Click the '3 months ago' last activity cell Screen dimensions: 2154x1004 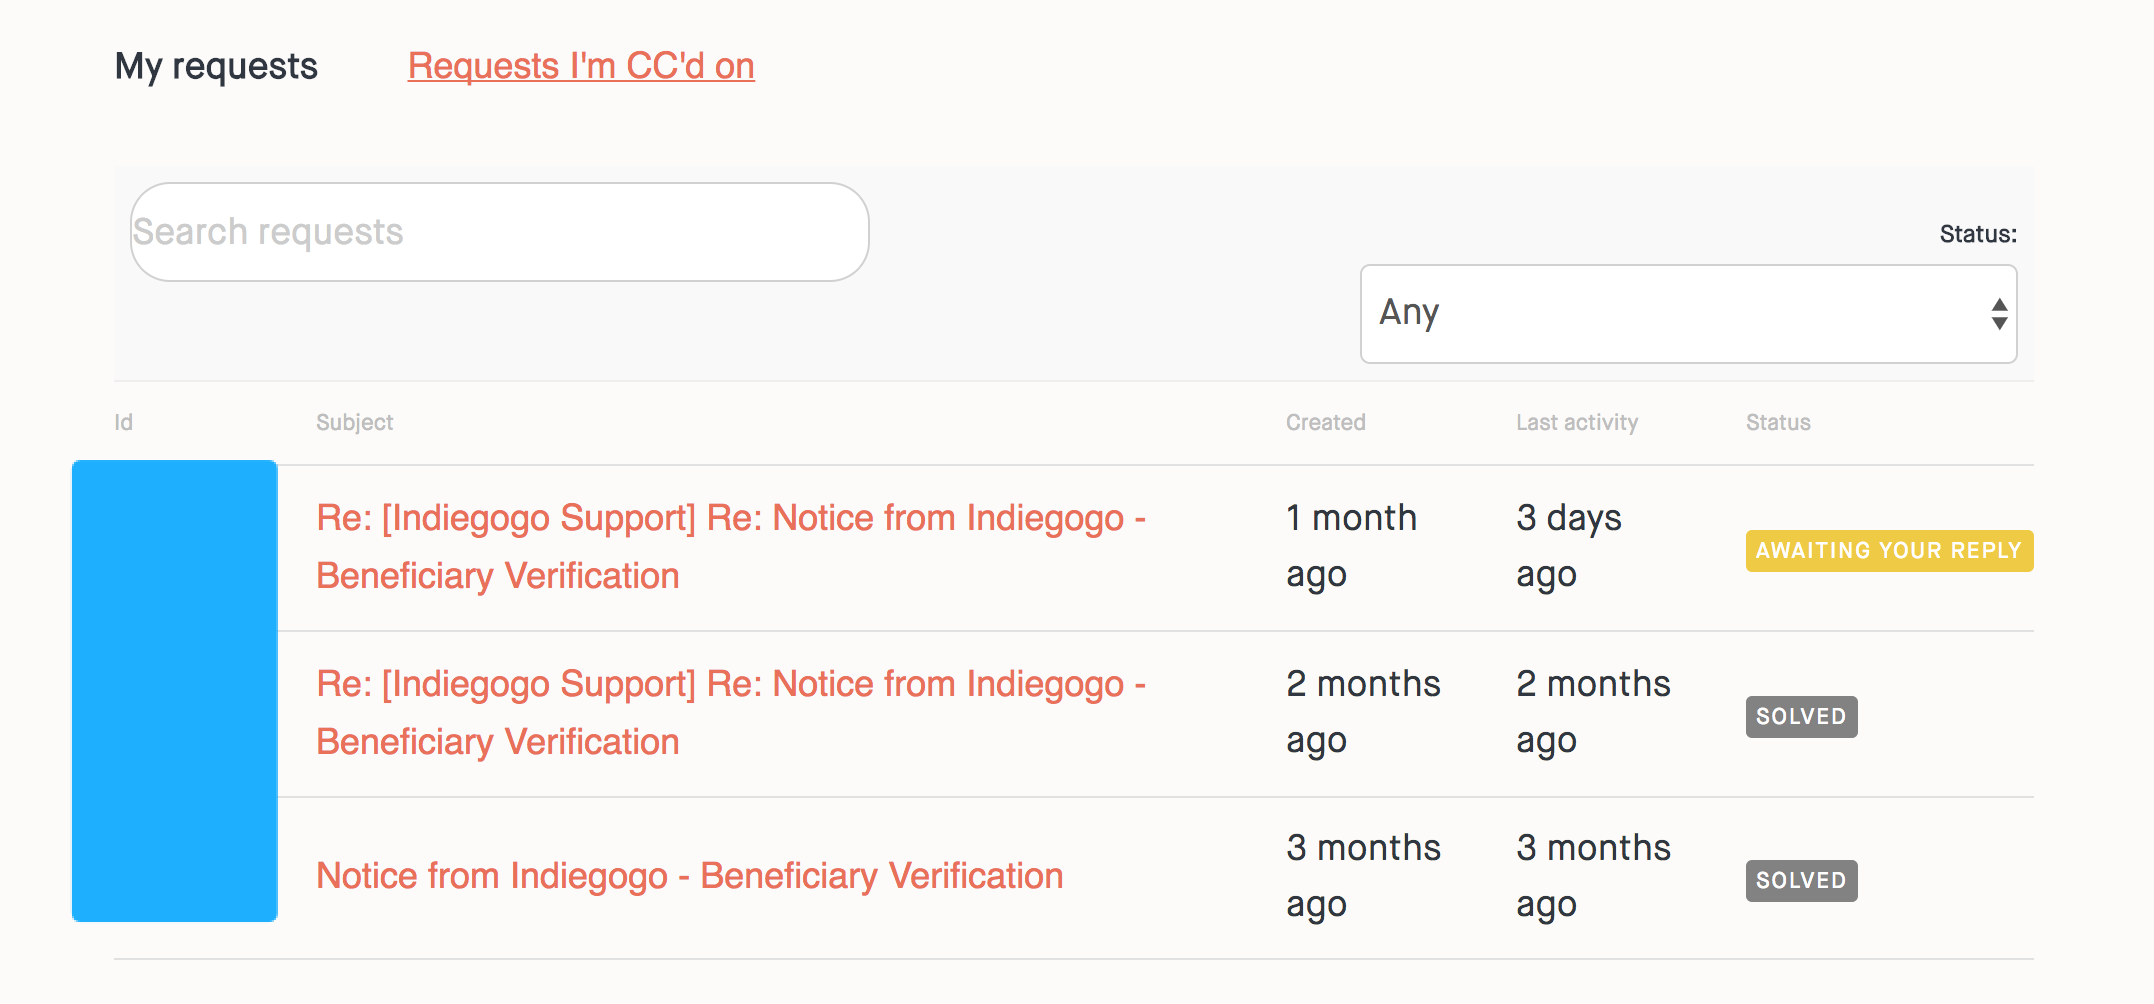(x=1593, y=877)
